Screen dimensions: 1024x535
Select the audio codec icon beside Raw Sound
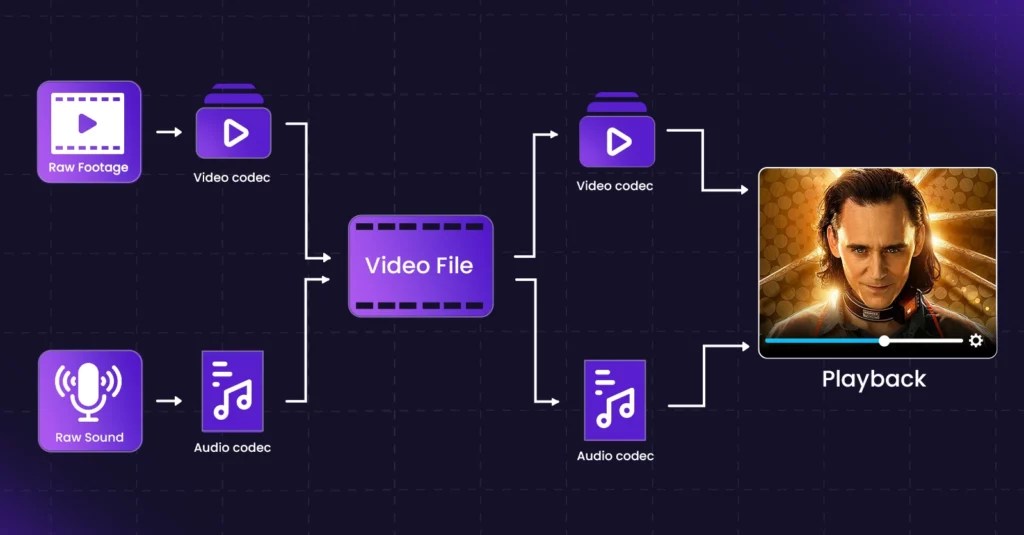(x=232, y=391)
